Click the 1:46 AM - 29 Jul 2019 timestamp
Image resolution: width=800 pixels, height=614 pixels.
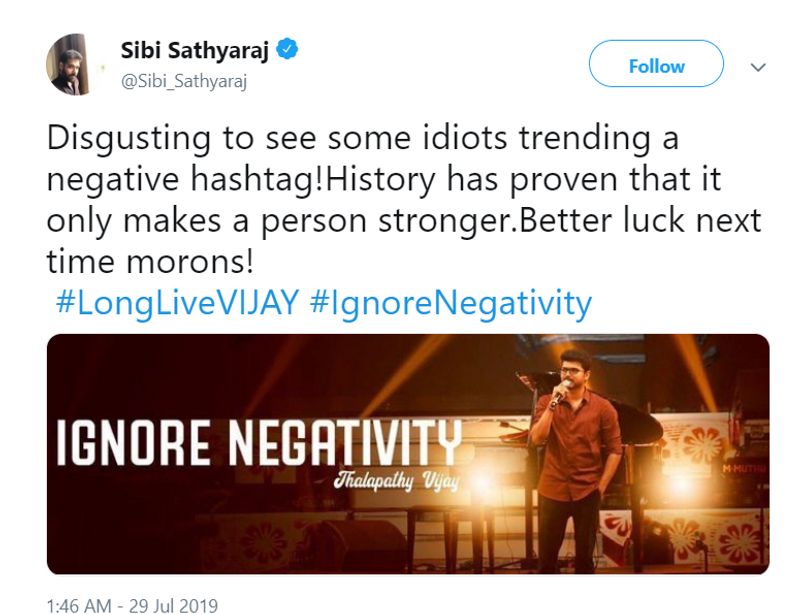pyautogui.click(x=132, y=605)
